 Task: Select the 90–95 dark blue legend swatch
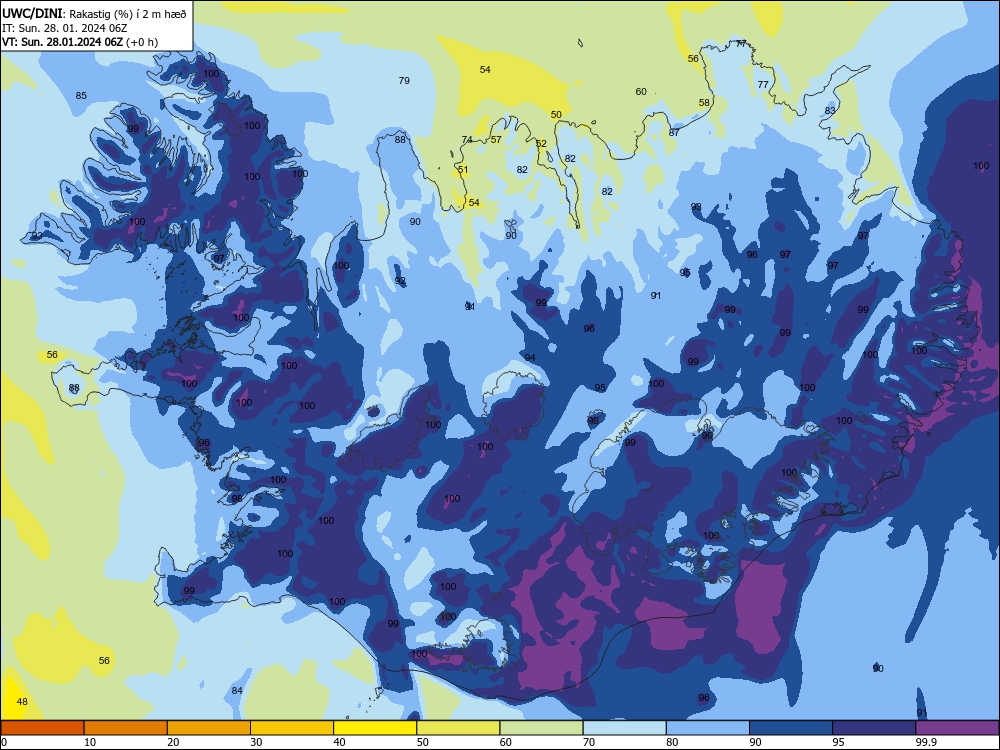[791, 728]
